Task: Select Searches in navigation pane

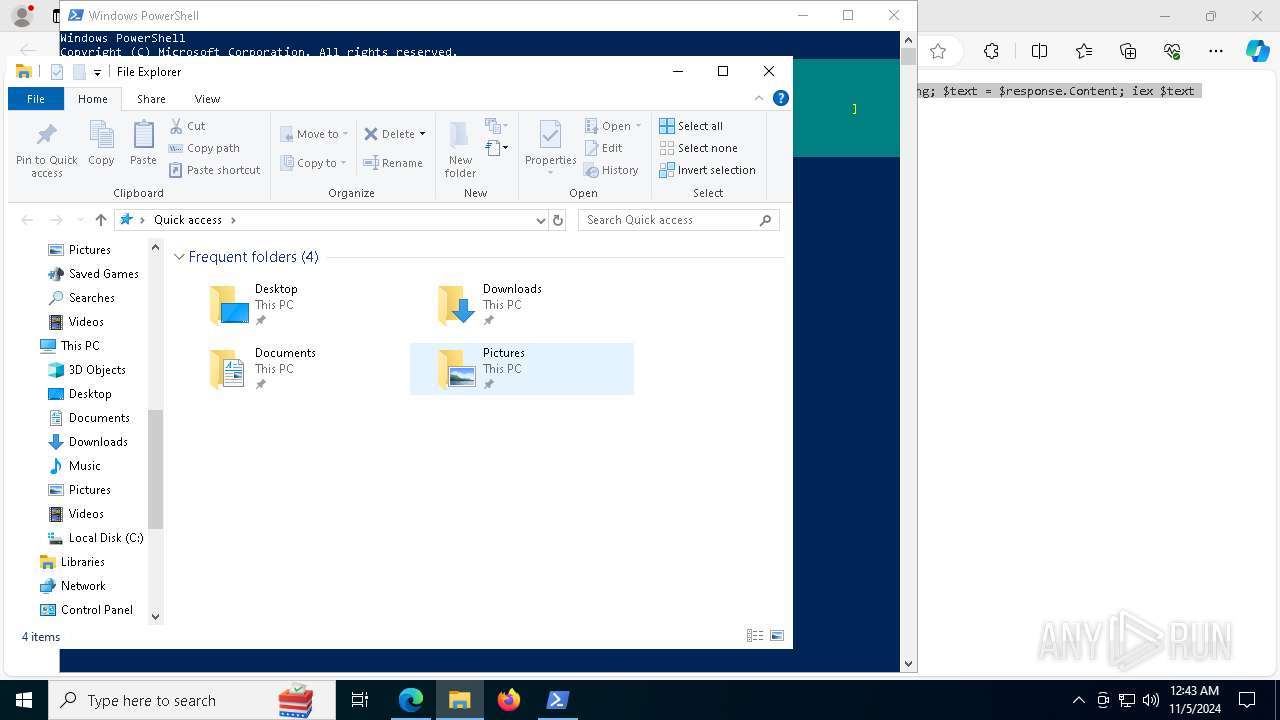Action: click(x=81, y=298)
